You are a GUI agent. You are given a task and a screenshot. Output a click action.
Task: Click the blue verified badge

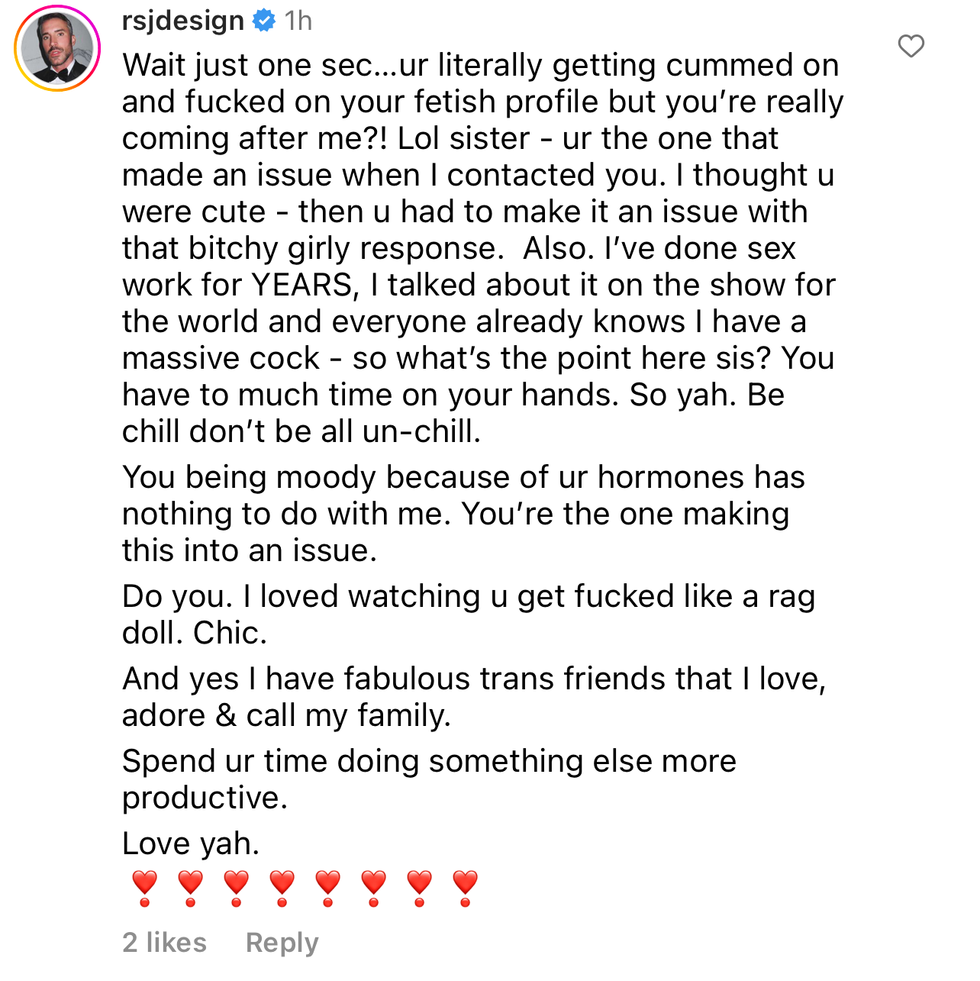[264, 20]
